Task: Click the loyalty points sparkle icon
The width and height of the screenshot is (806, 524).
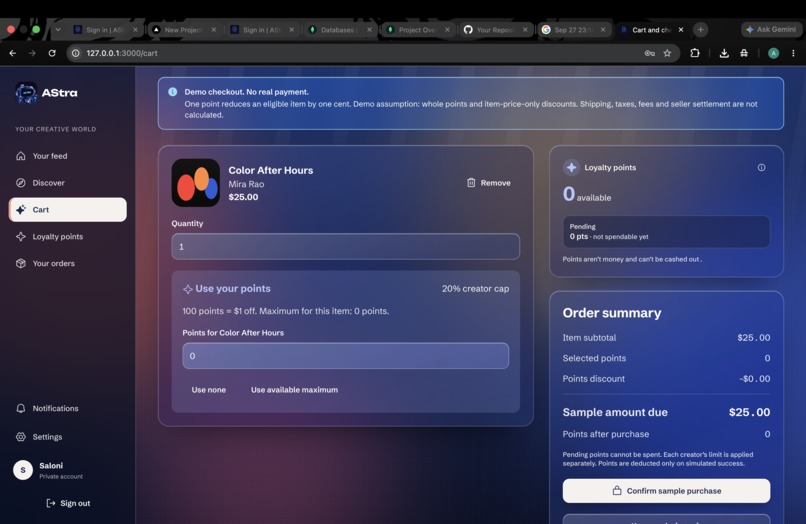Action: pyautogui.click(x=571, y=168)
